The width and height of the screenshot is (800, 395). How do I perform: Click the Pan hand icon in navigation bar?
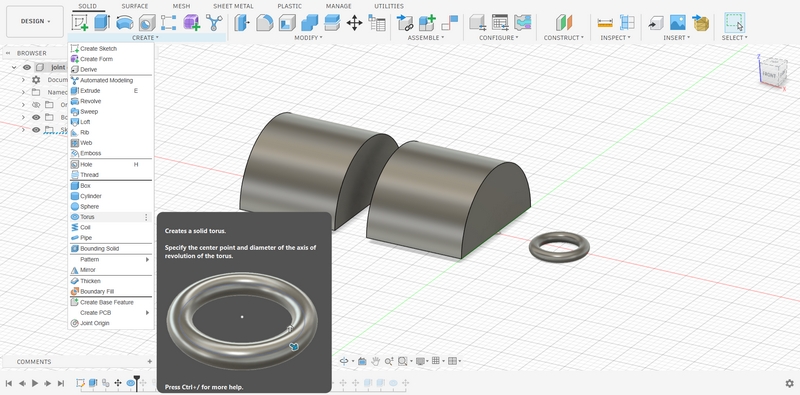tap(376, 361)
